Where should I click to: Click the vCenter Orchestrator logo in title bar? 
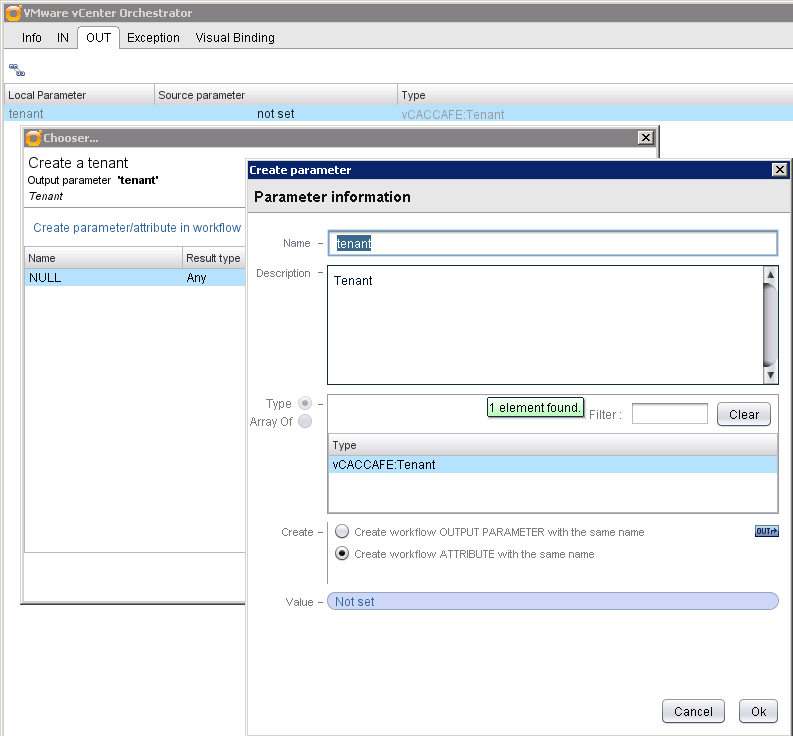point(13,13)
